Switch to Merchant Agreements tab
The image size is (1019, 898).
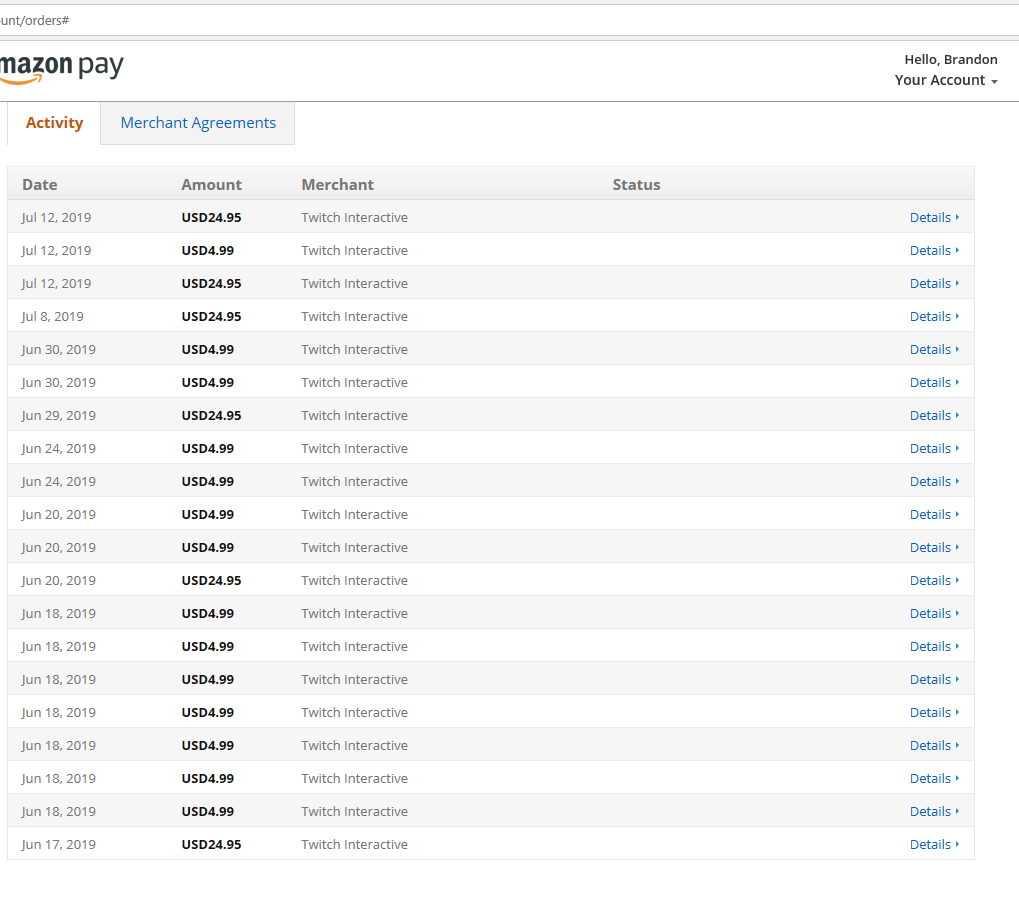pyautogui.click(x=198, y=123)
